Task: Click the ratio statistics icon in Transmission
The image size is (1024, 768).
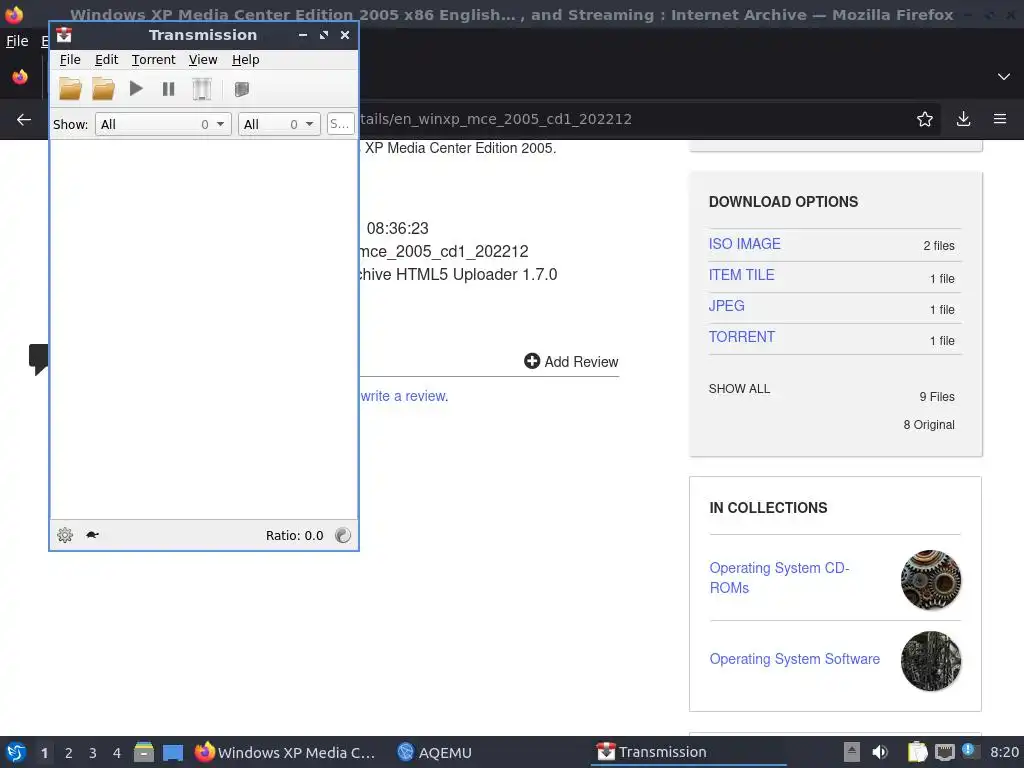Action: coord(343,535)
